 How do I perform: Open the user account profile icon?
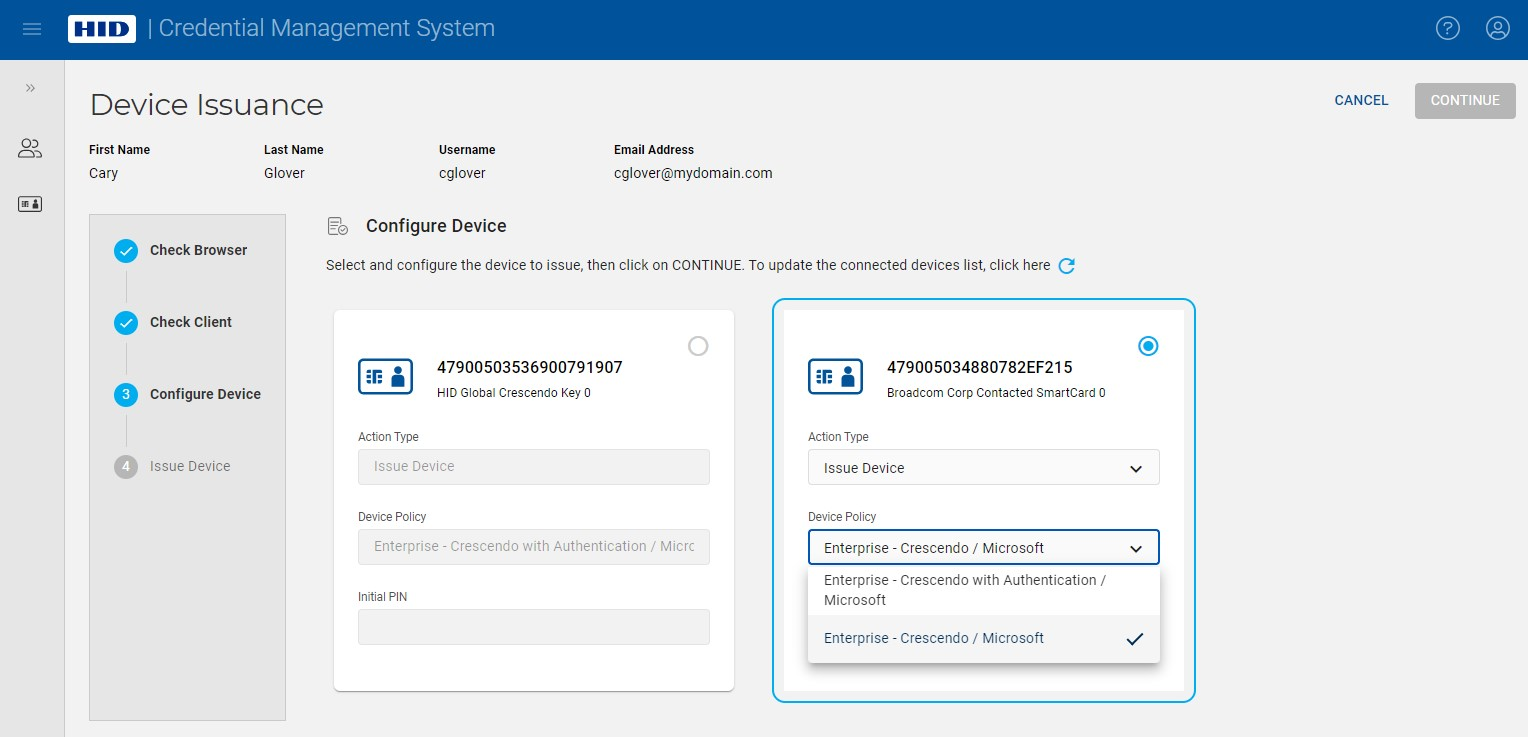(x=1497, y=28)
